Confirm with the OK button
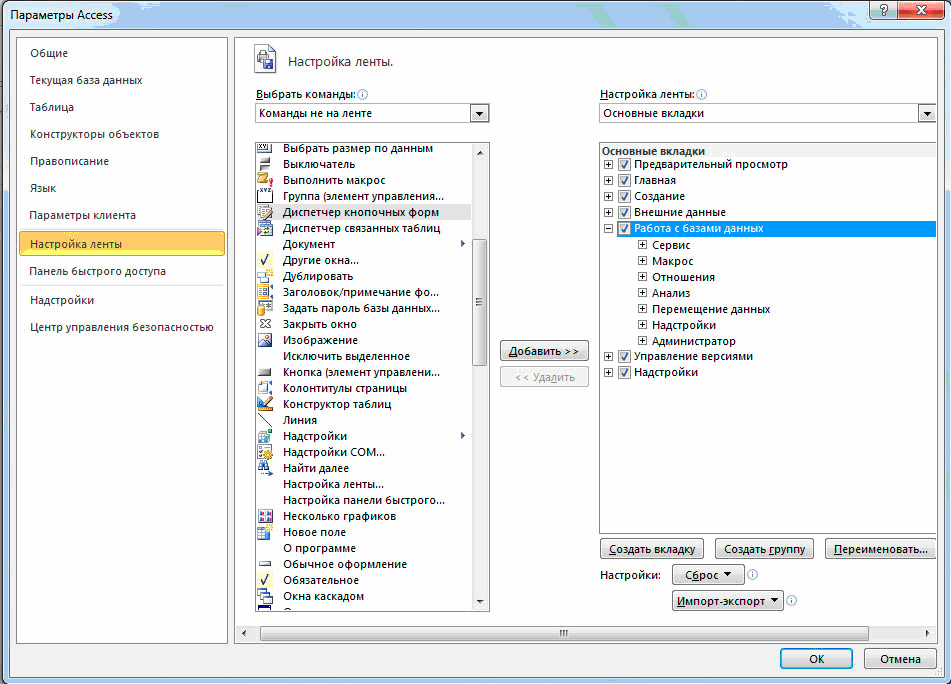The width and height of the screenshot is (951, 684). click(816, 659)
